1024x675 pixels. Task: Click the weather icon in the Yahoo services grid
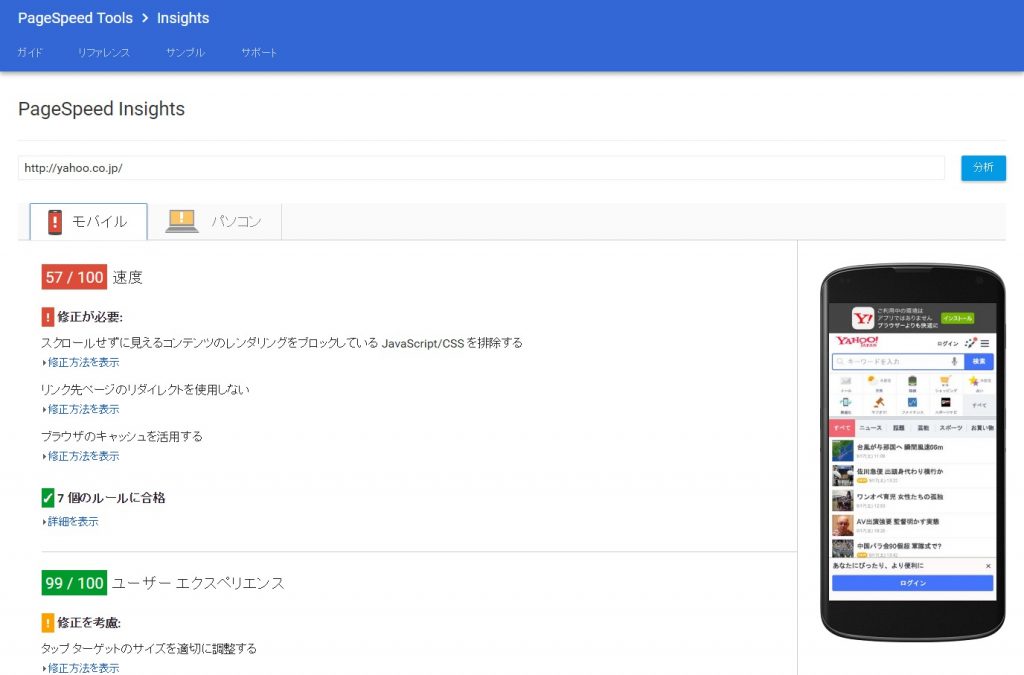[871, 380]
